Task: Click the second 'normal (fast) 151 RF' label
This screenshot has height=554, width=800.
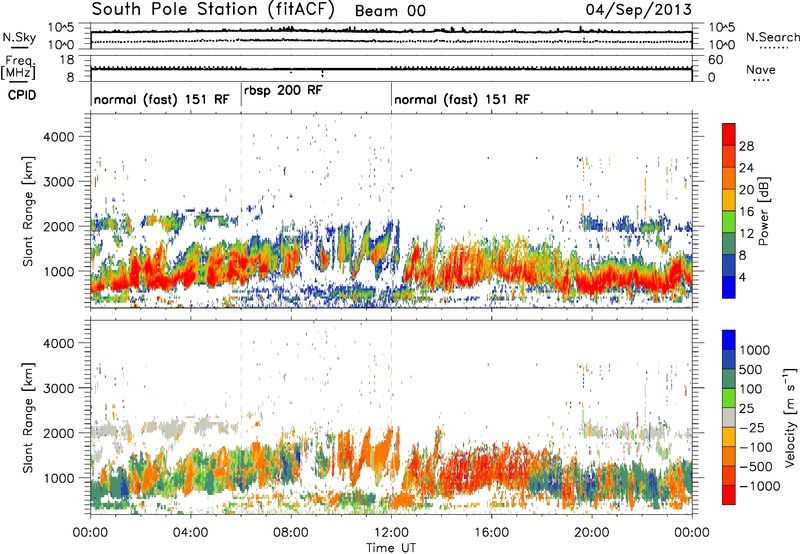Action: (462, 99)
